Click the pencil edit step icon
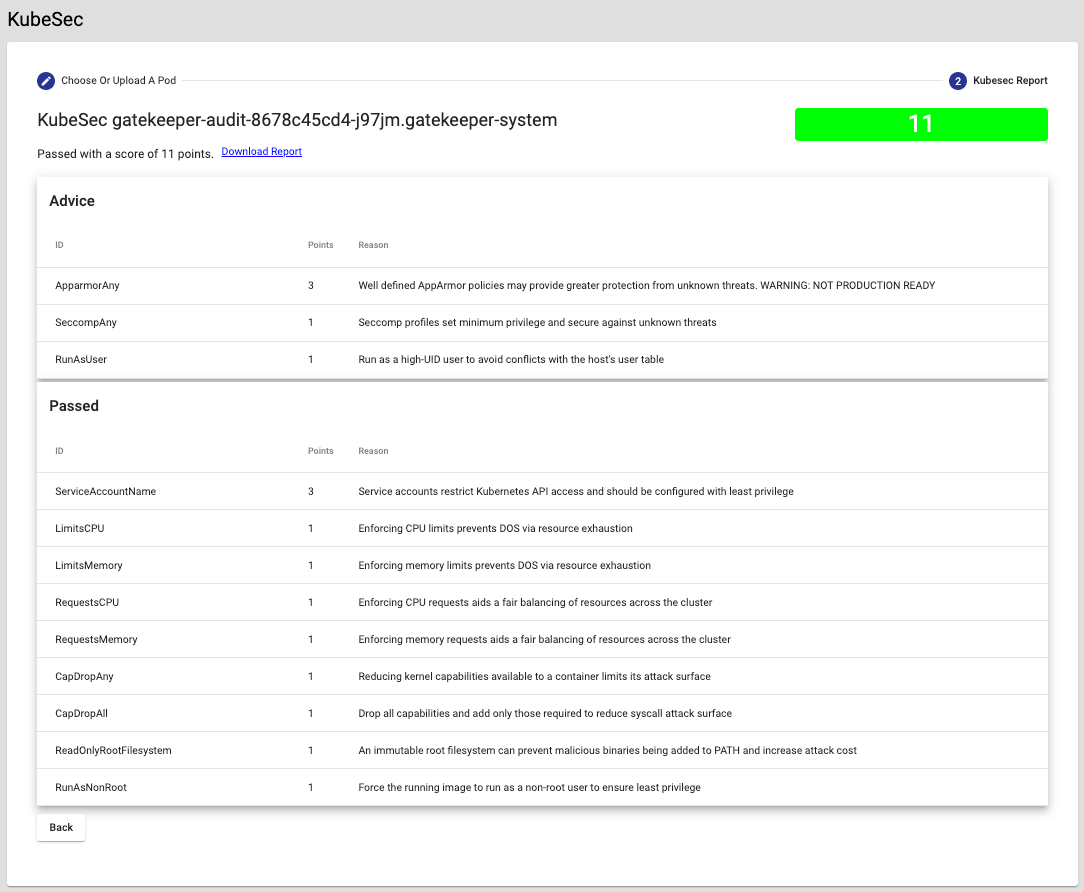 pyautogui.click(x=46, y=81)
